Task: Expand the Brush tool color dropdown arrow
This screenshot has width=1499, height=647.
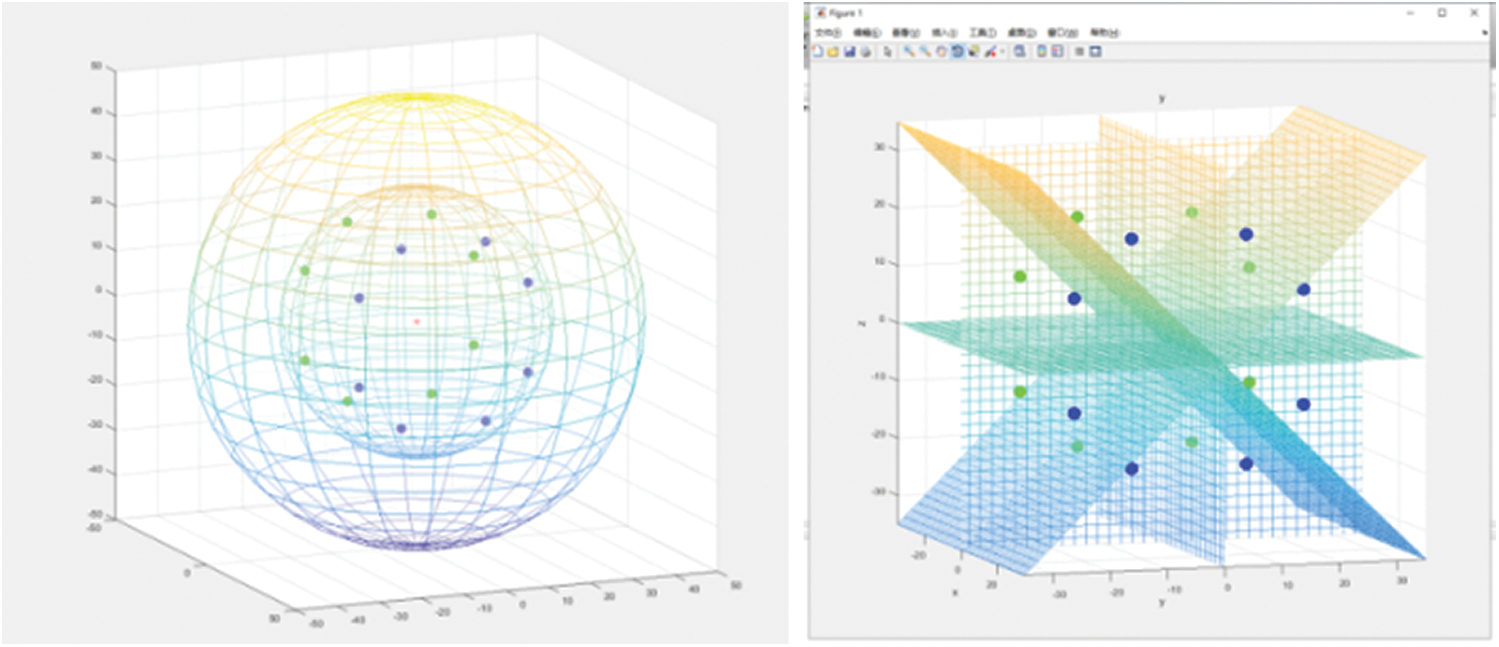Action: (1002, 51)
